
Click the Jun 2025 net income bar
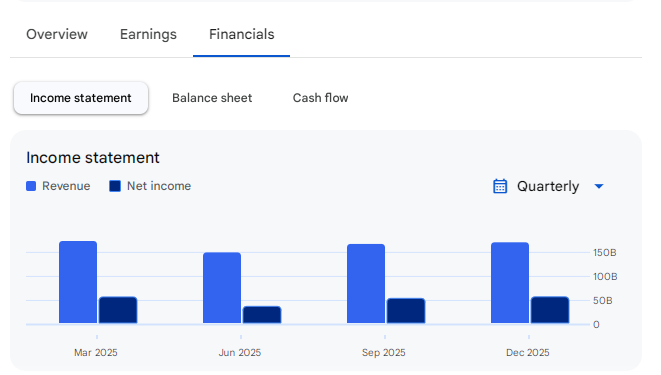pyautogui.click(x=262, y=315)
